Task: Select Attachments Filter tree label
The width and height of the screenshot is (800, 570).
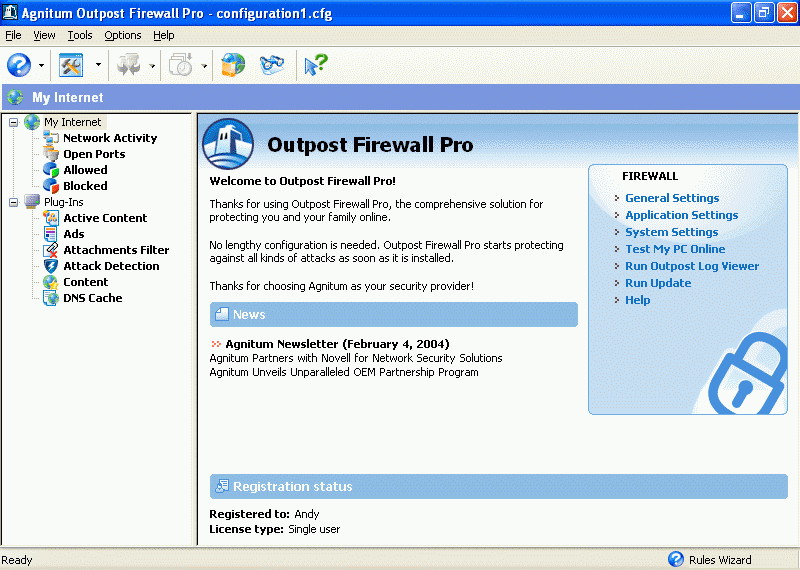Action: pyautogui.click(x=116, y=250)
